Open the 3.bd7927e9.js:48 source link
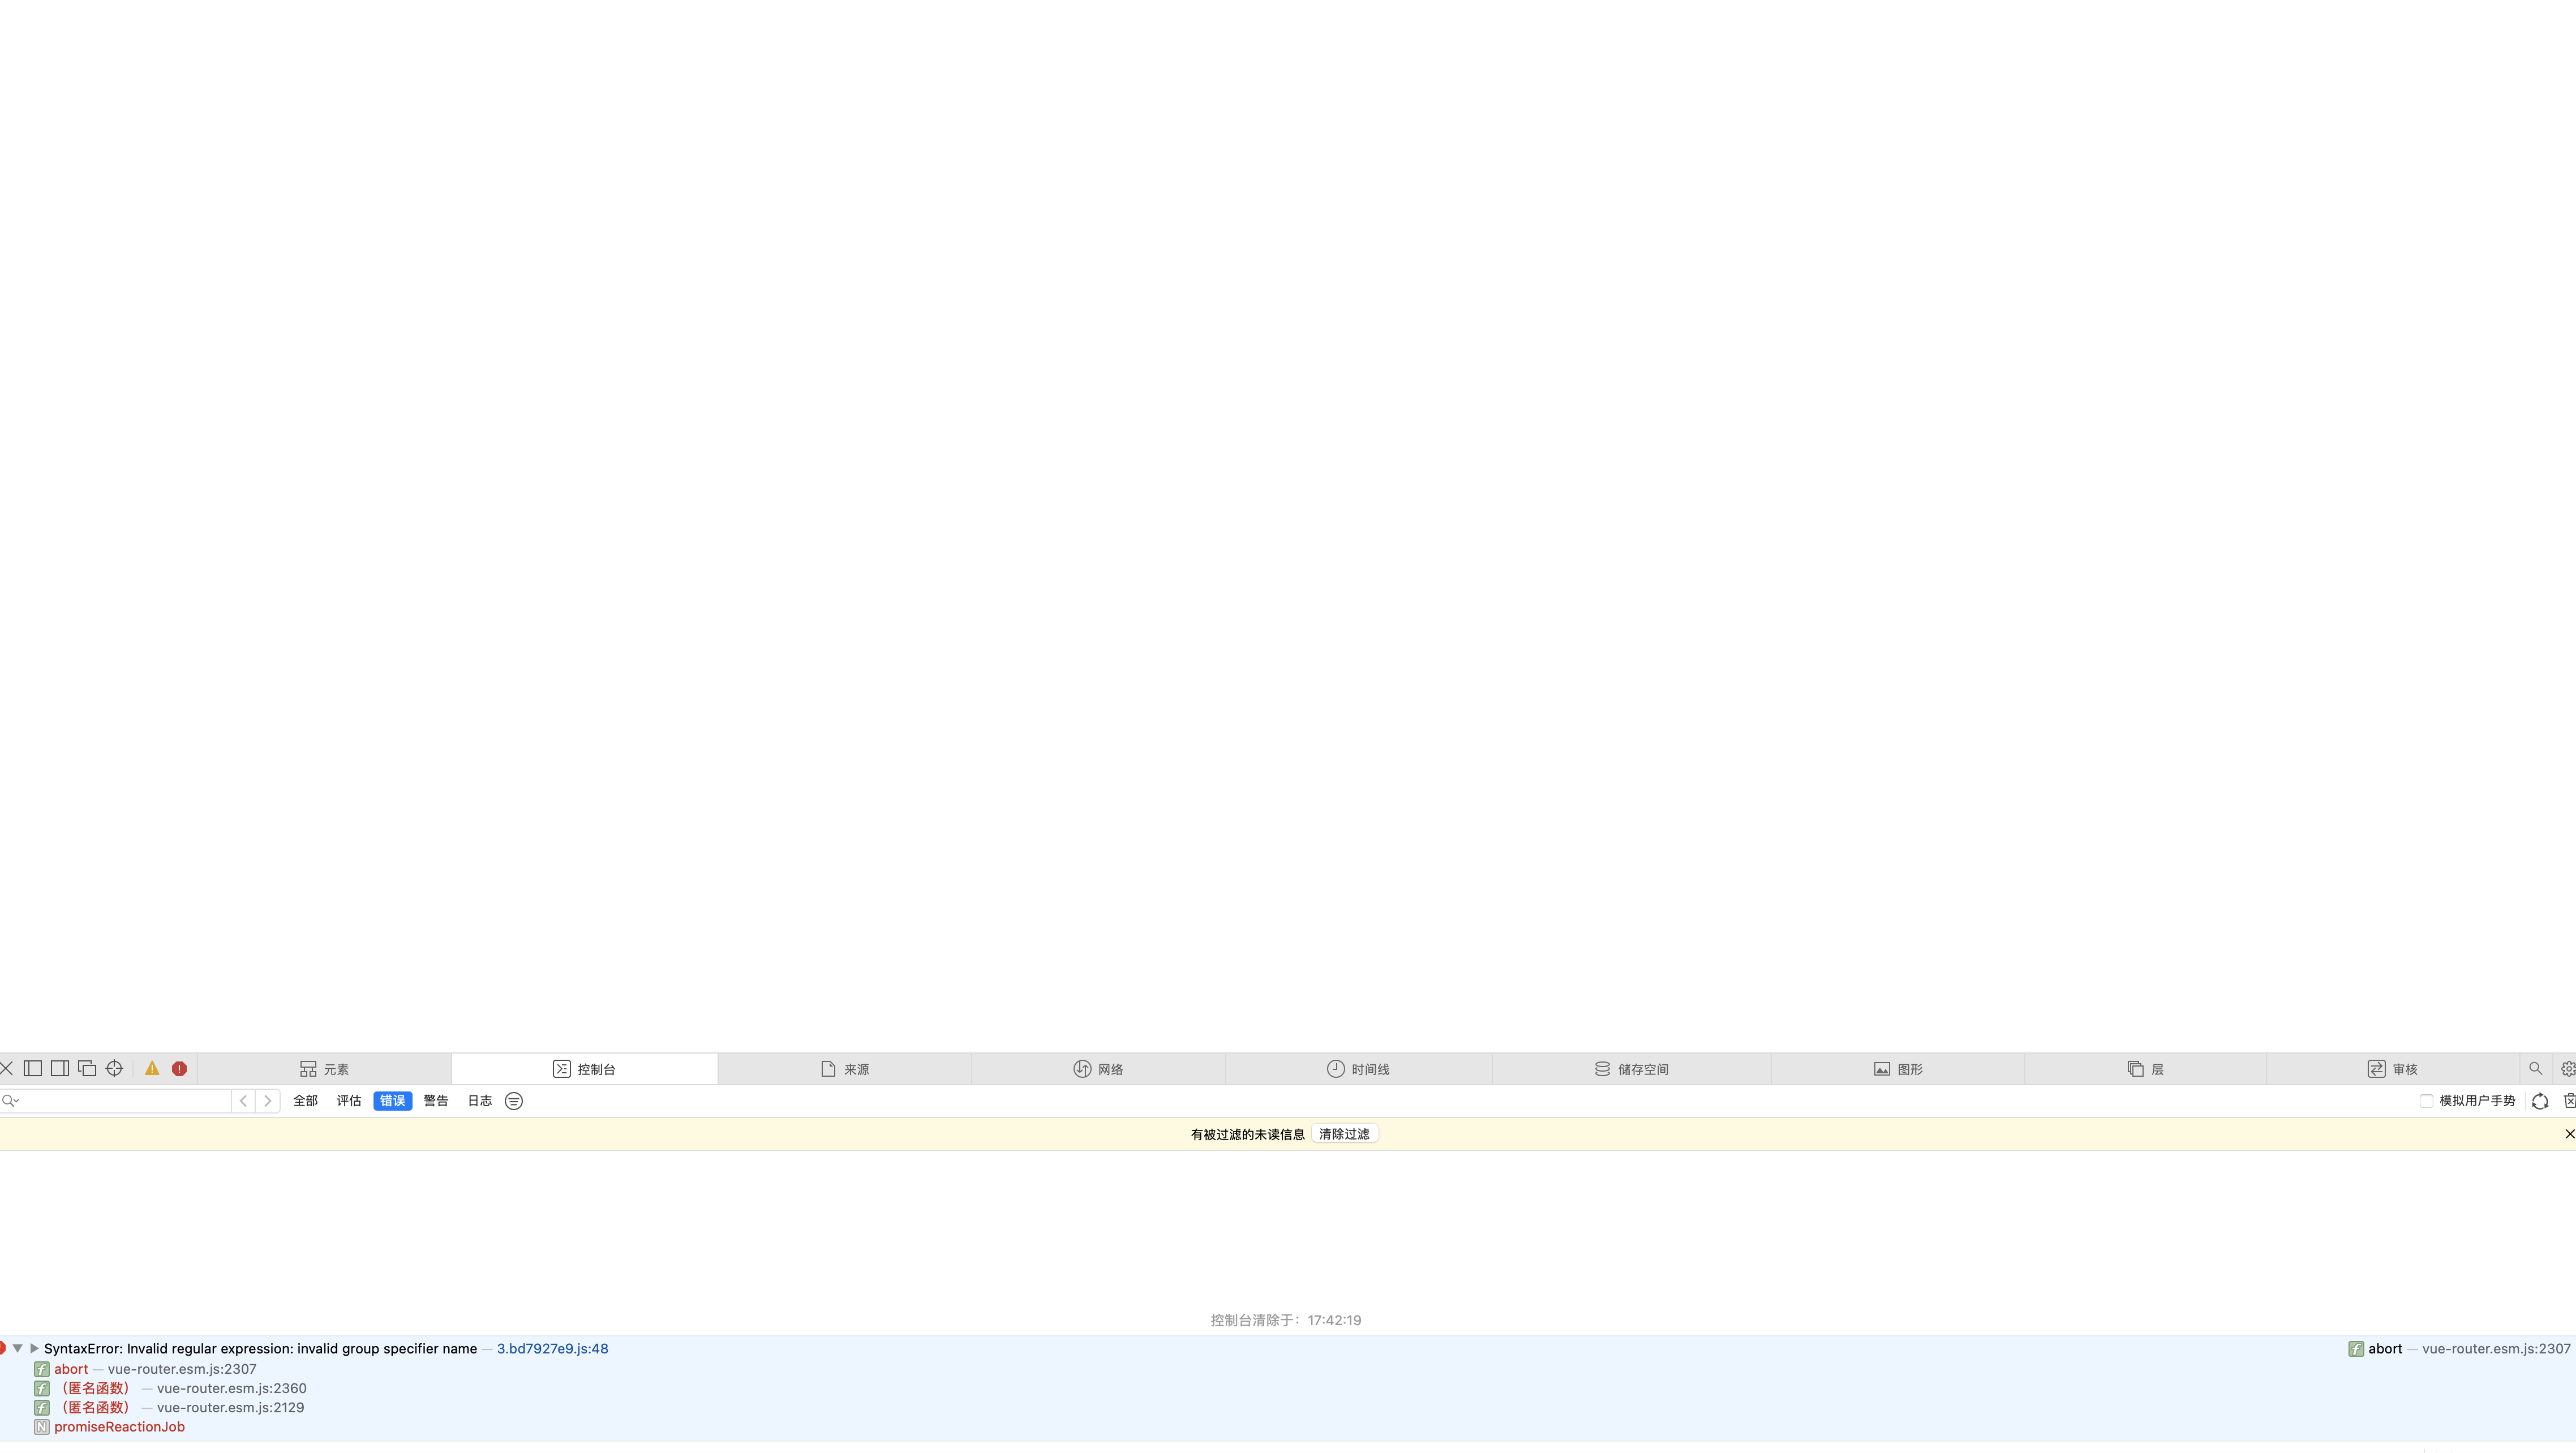Image resolution: width=2576 pixels, height=1453 pixels. (552, 1348)
